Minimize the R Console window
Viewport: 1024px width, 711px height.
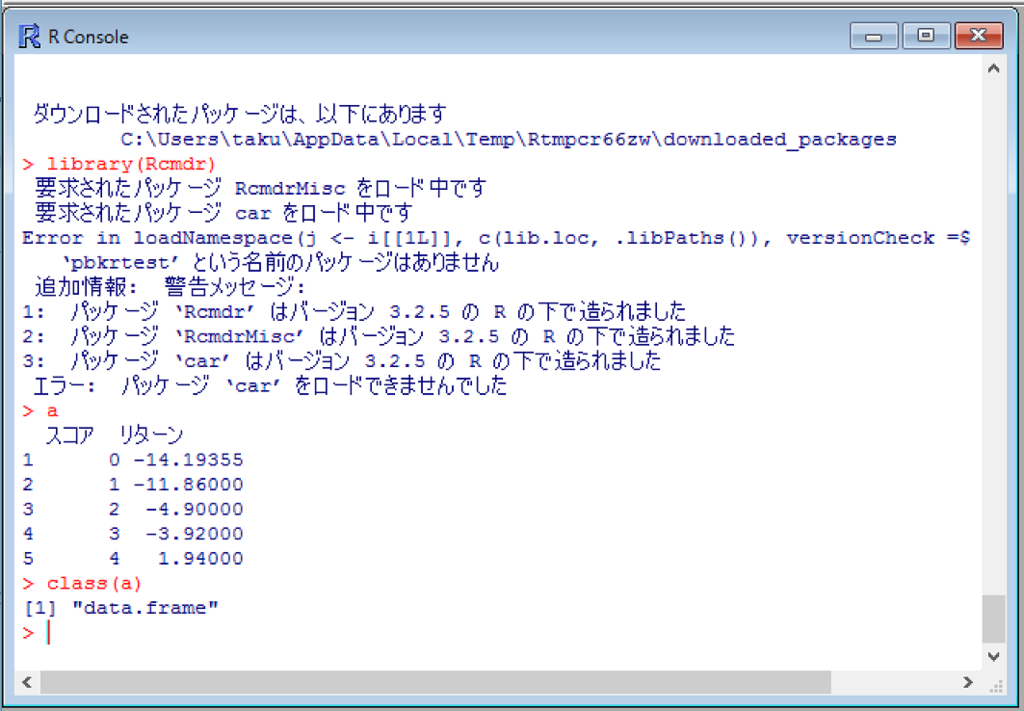[x=874, y=36]
